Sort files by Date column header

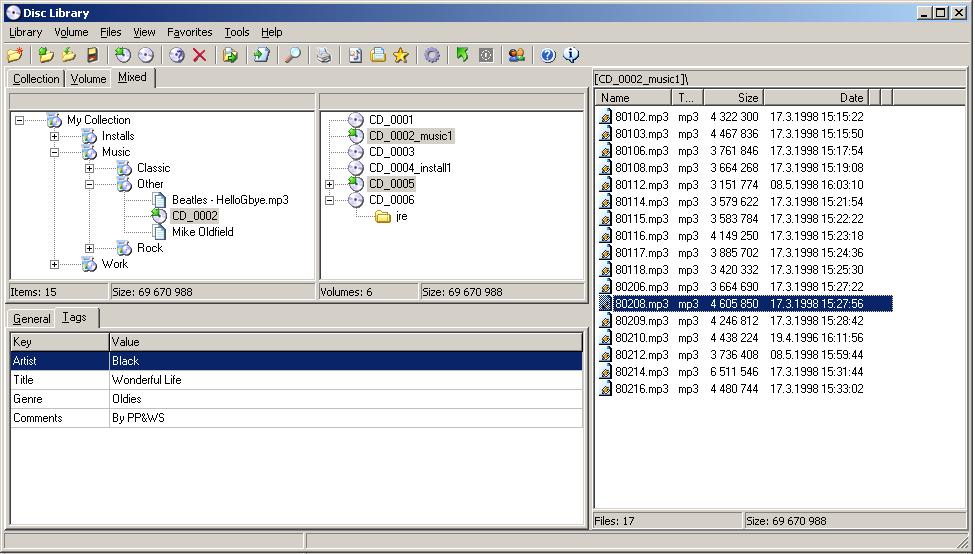[815, 98]
